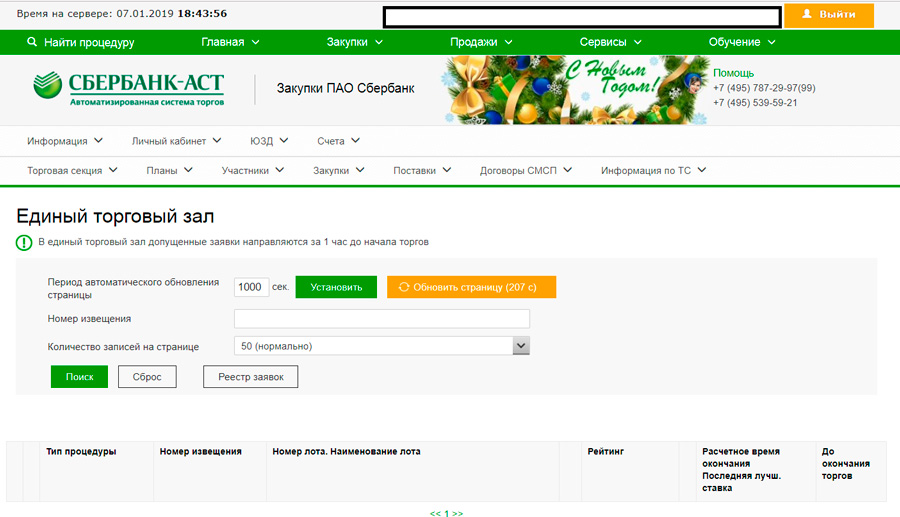Screen dimensions: 900x517
Task: Open the Сервисы menu
Action: pos(610,42)
